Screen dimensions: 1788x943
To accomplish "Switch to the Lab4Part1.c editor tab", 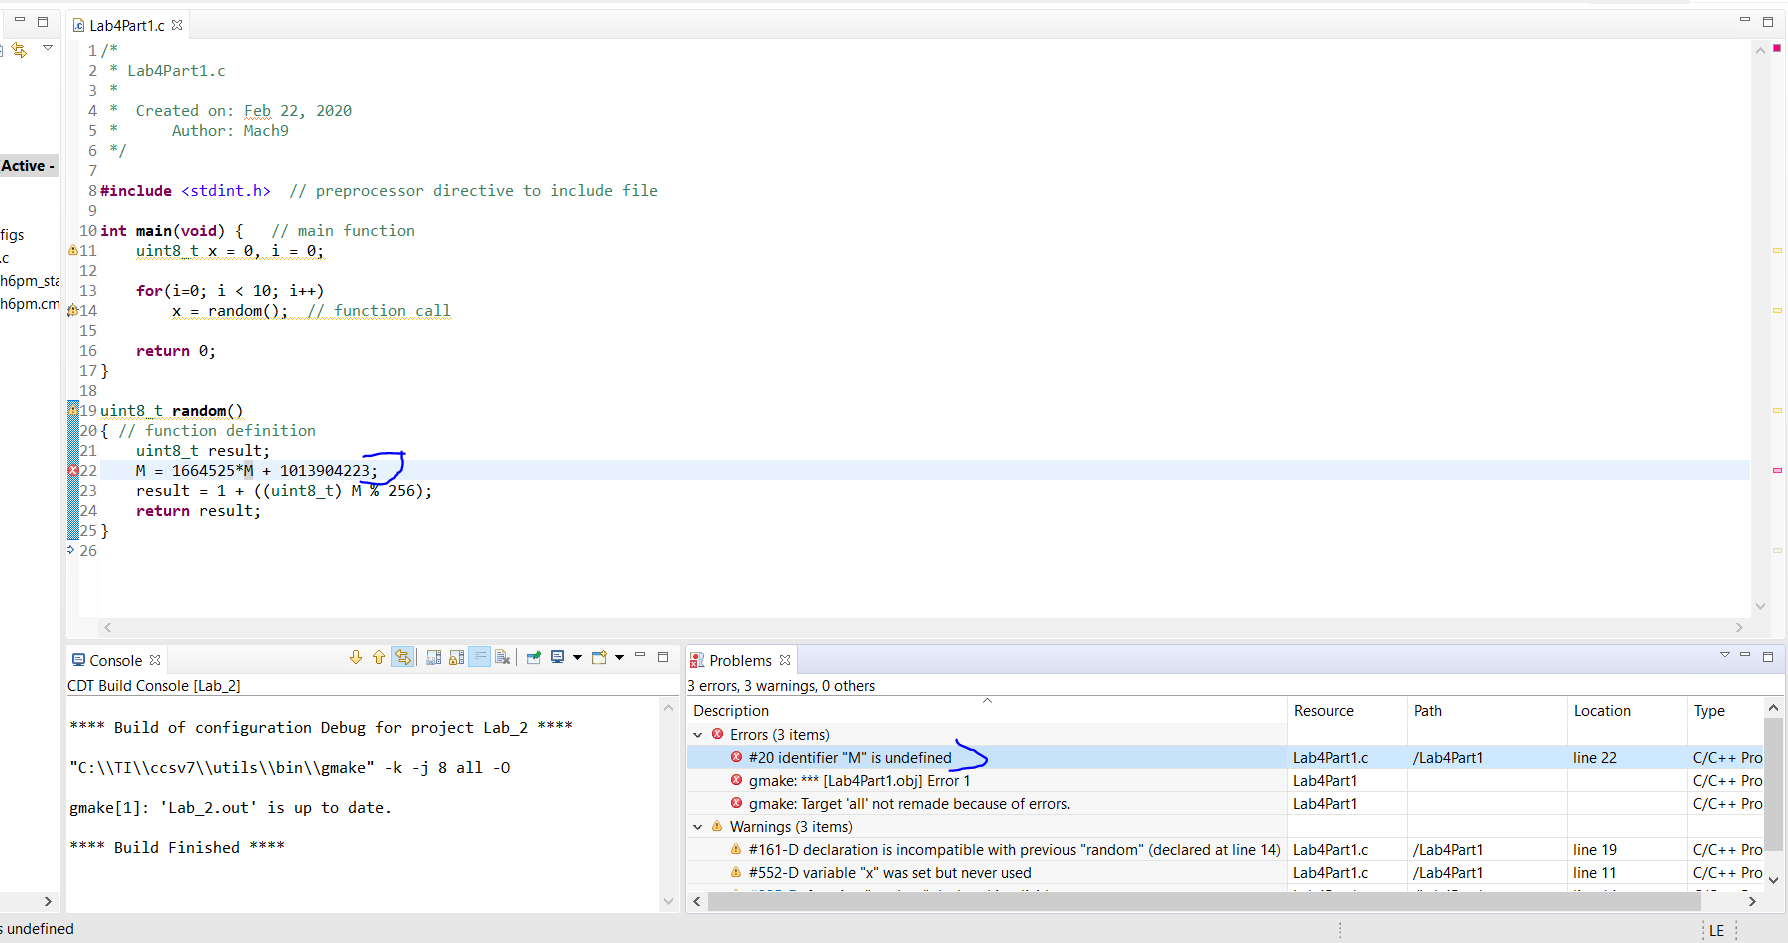I will [127, 25].
